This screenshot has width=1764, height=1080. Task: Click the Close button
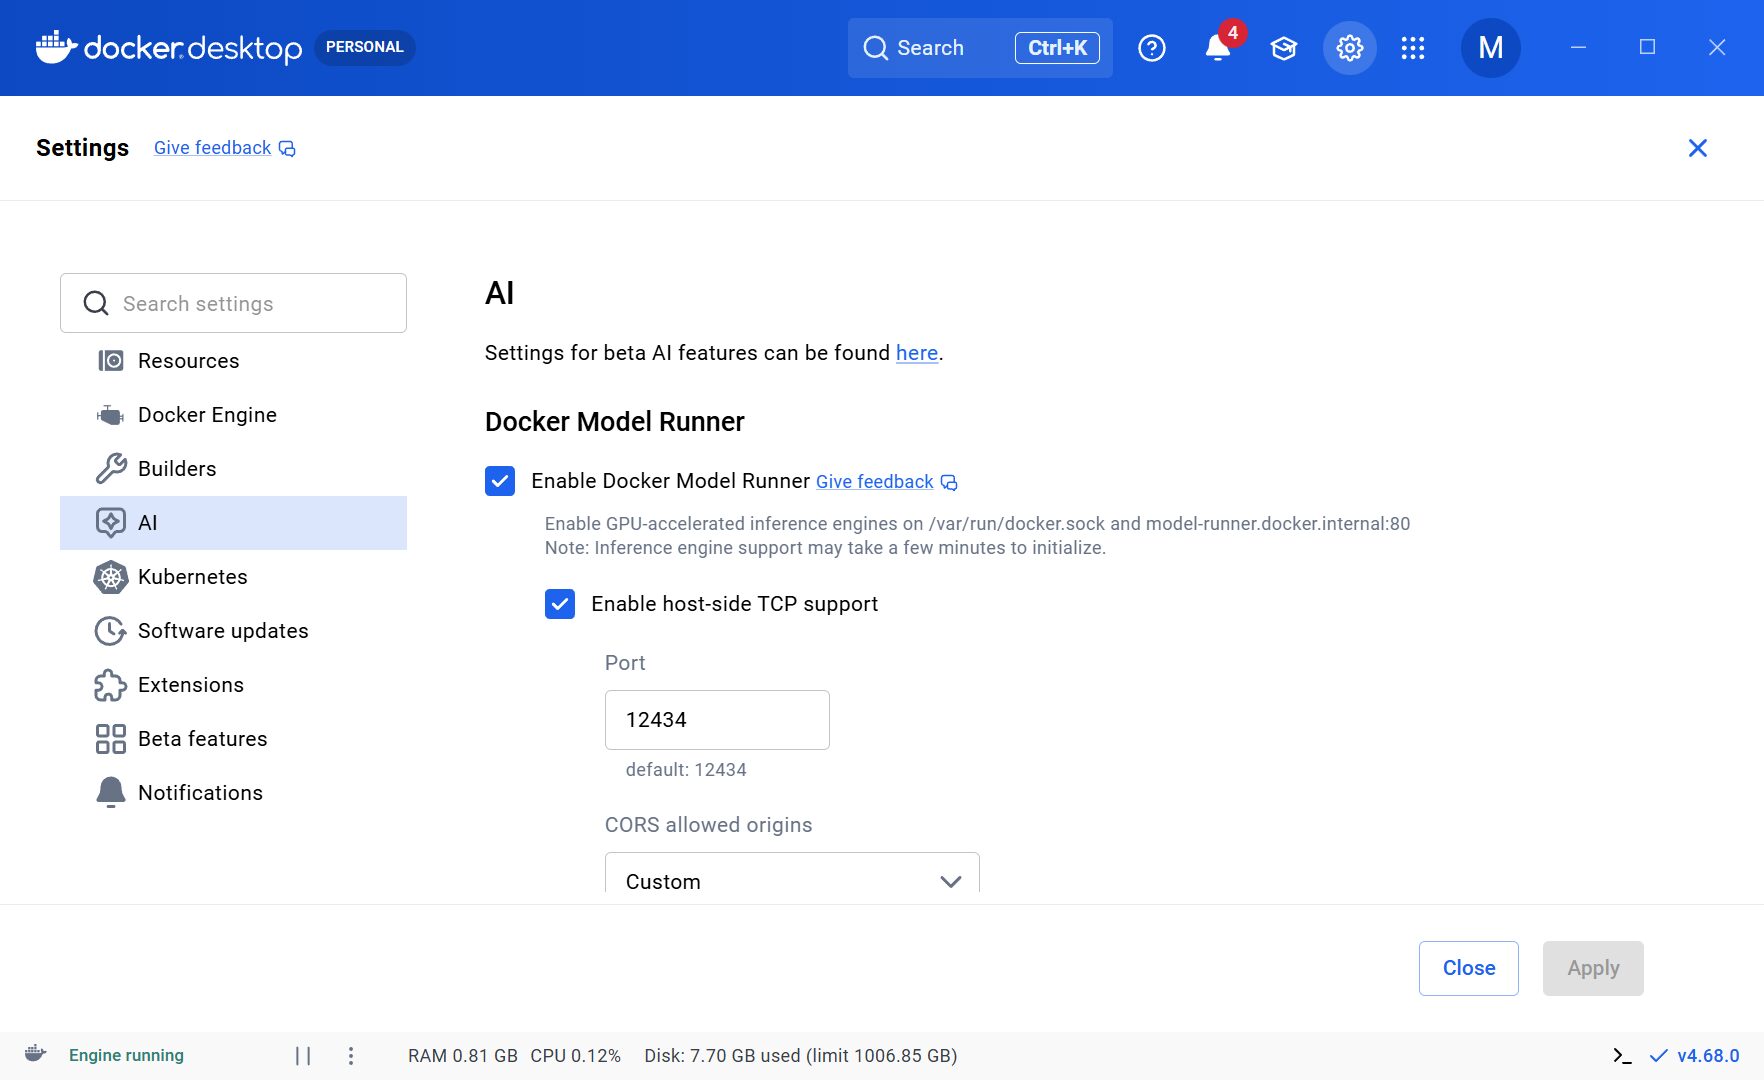click(x=1468, y=968)
